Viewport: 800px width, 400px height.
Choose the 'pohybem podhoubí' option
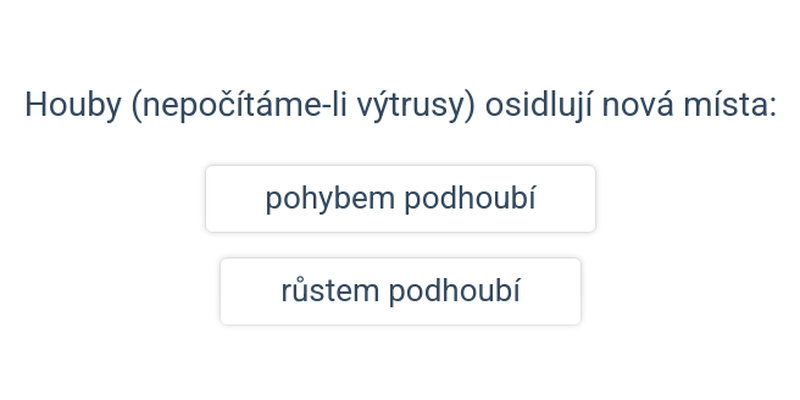pos(400,199)
